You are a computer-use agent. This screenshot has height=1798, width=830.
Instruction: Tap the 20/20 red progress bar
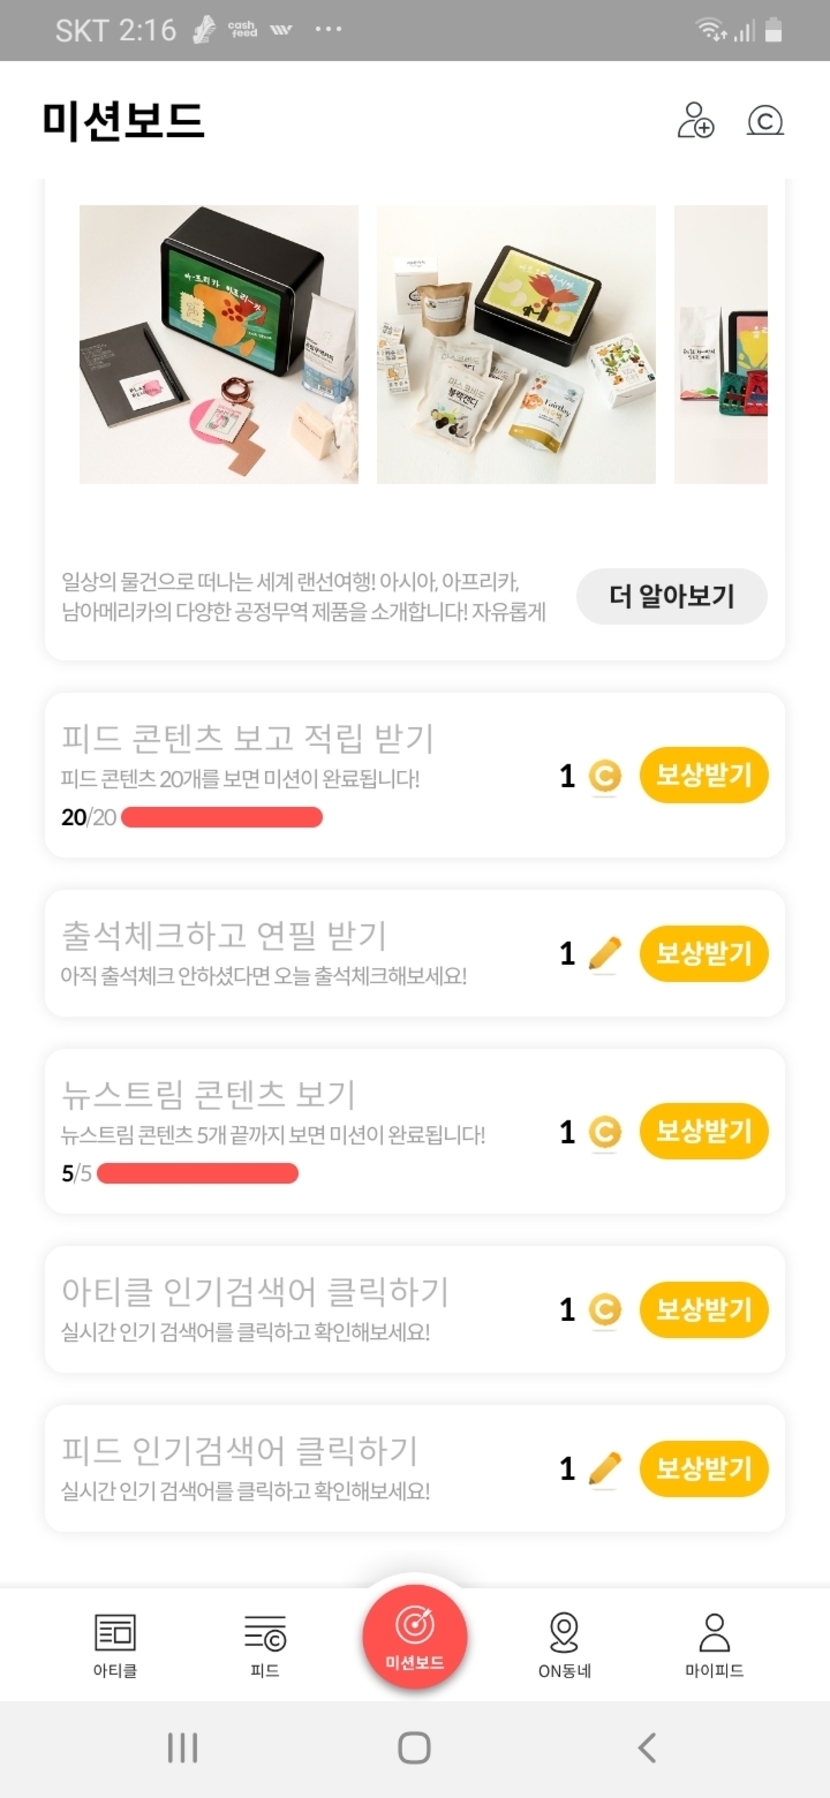coord(222,818)
